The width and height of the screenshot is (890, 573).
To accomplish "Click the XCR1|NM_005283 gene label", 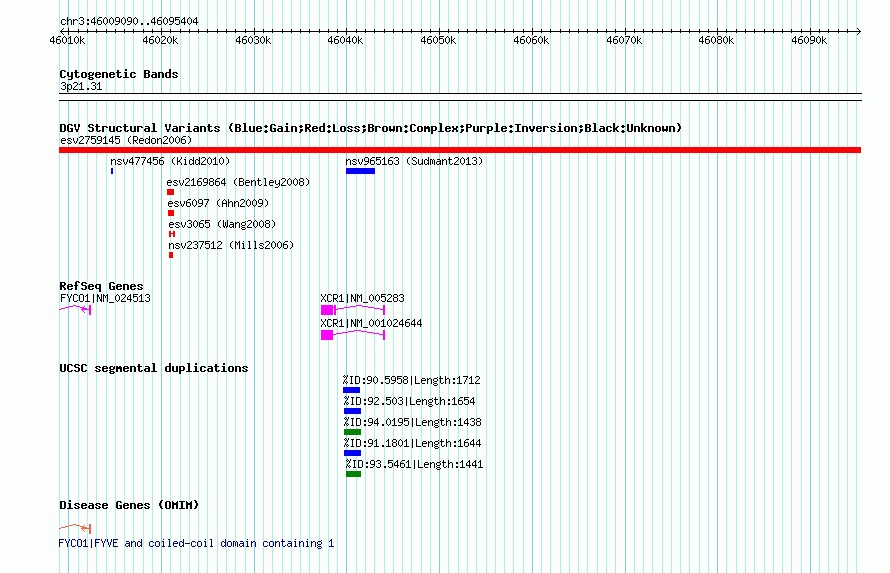I will point(362,298).
